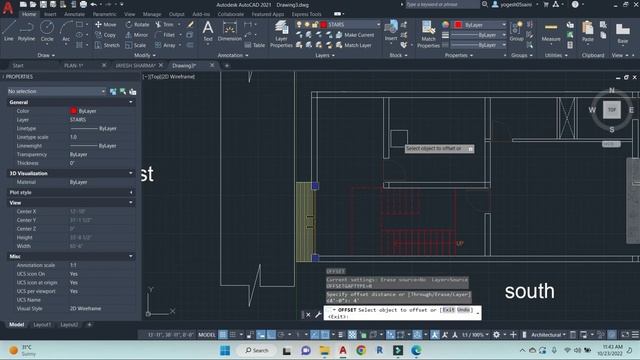Toggle annotation visibility icon in status bar
Image resolution: width=640 pixels, height=360 pixels.
(435, 335)
